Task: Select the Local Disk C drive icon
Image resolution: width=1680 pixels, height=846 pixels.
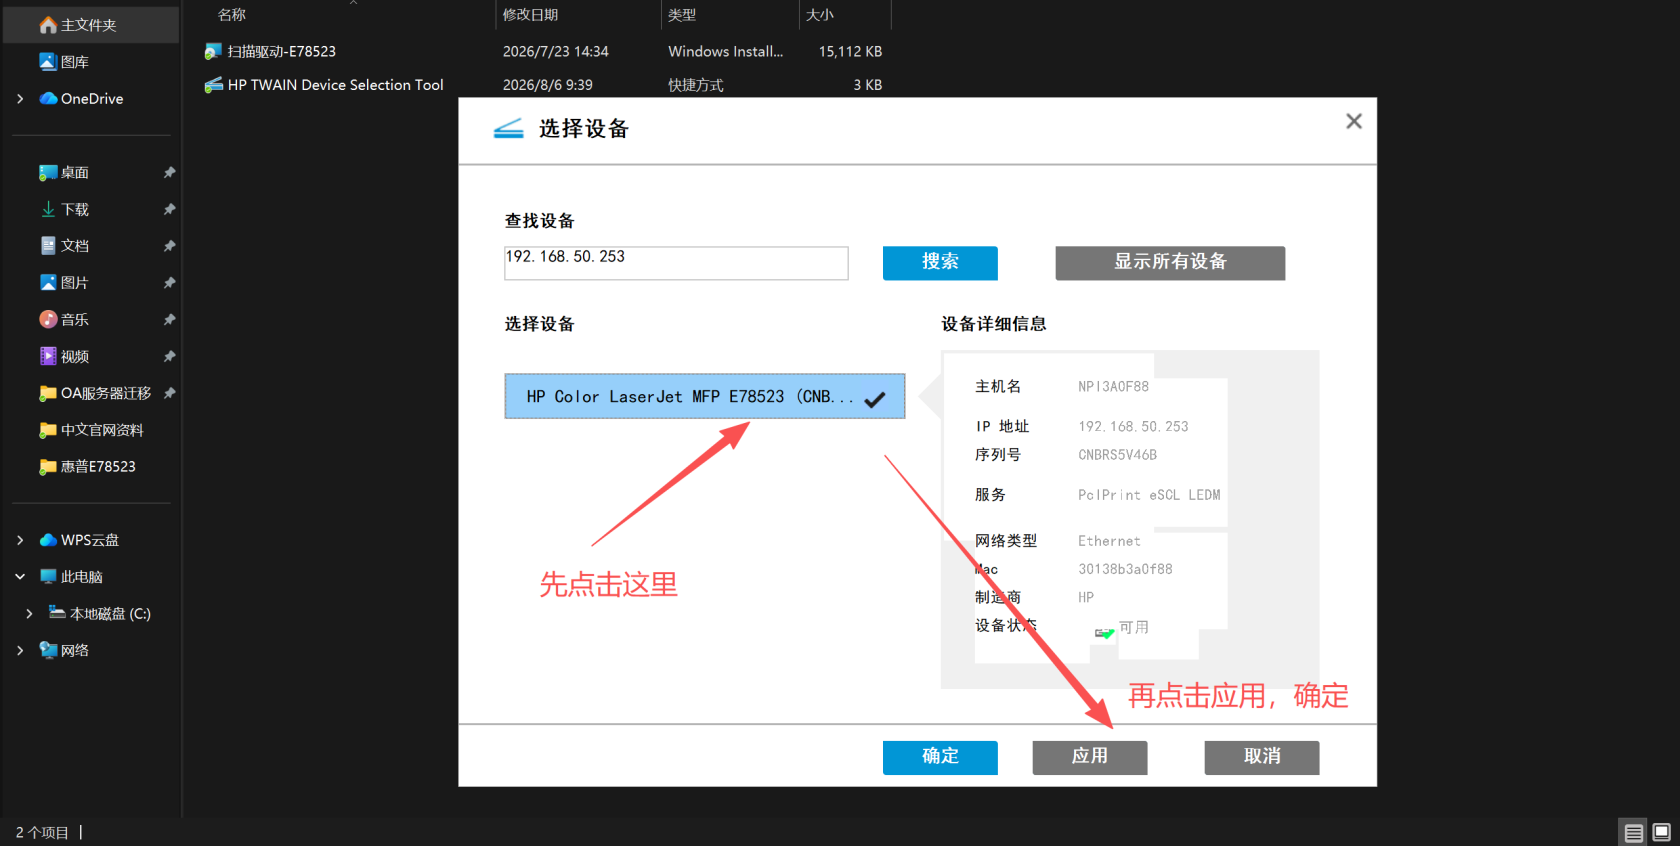Action: point(57,613)
